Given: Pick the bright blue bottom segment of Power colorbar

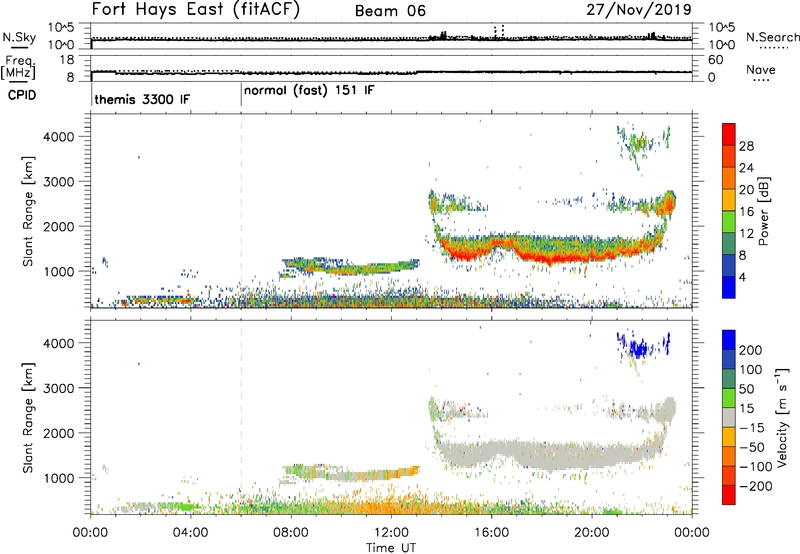Looking at the screenshot, I should (729, 287).
